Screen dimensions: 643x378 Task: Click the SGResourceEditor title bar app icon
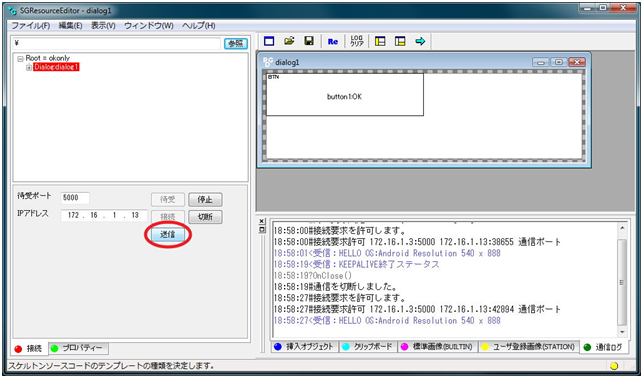click(x=12, y=10)
